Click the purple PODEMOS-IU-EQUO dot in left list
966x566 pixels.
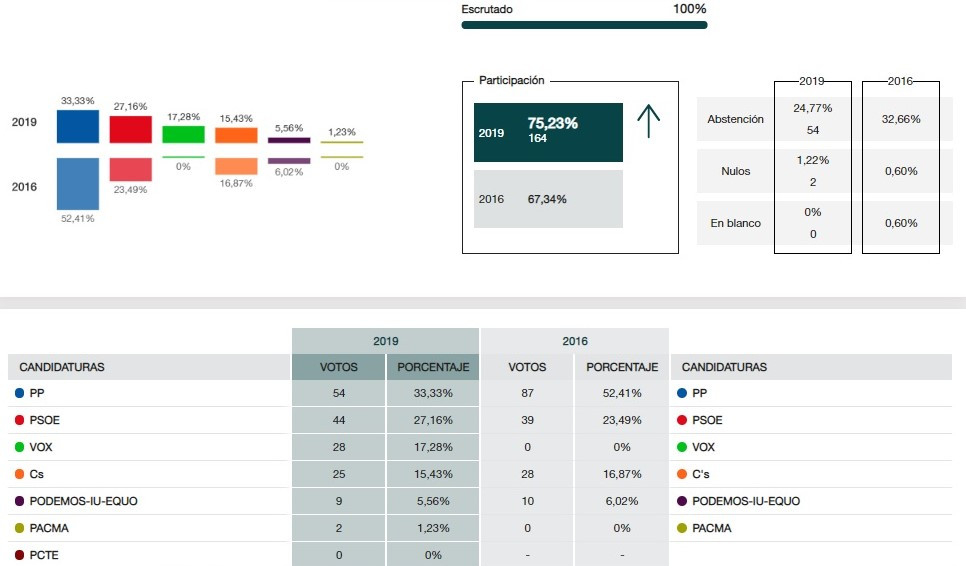[x=19, y=501]
